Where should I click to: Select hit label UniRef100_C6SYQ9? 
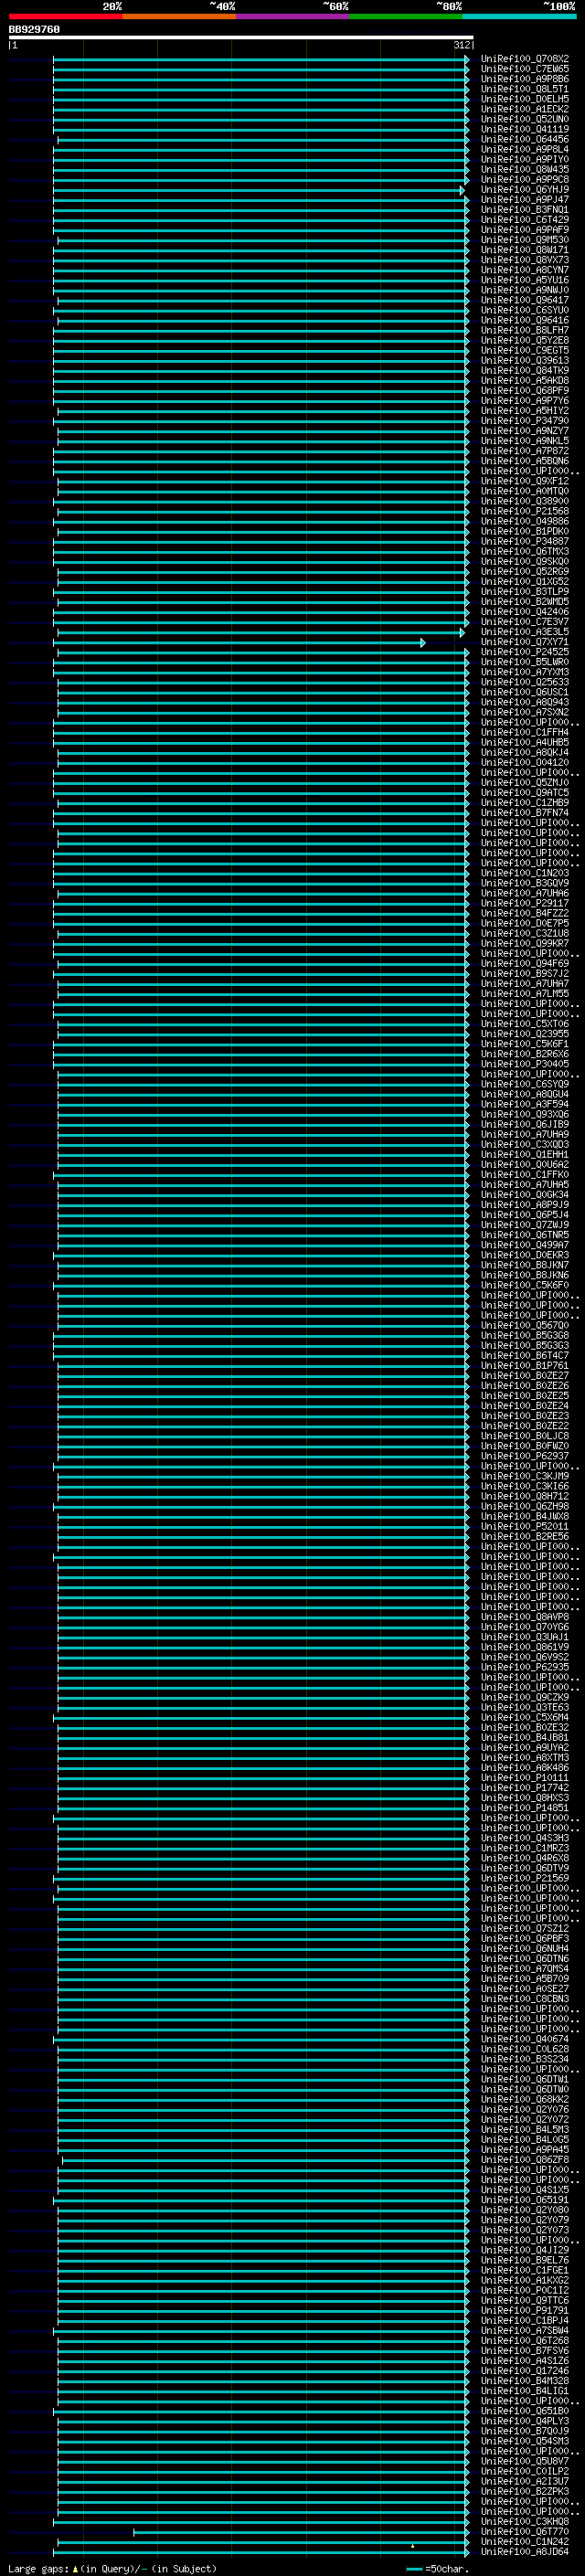pos(525,1084)
